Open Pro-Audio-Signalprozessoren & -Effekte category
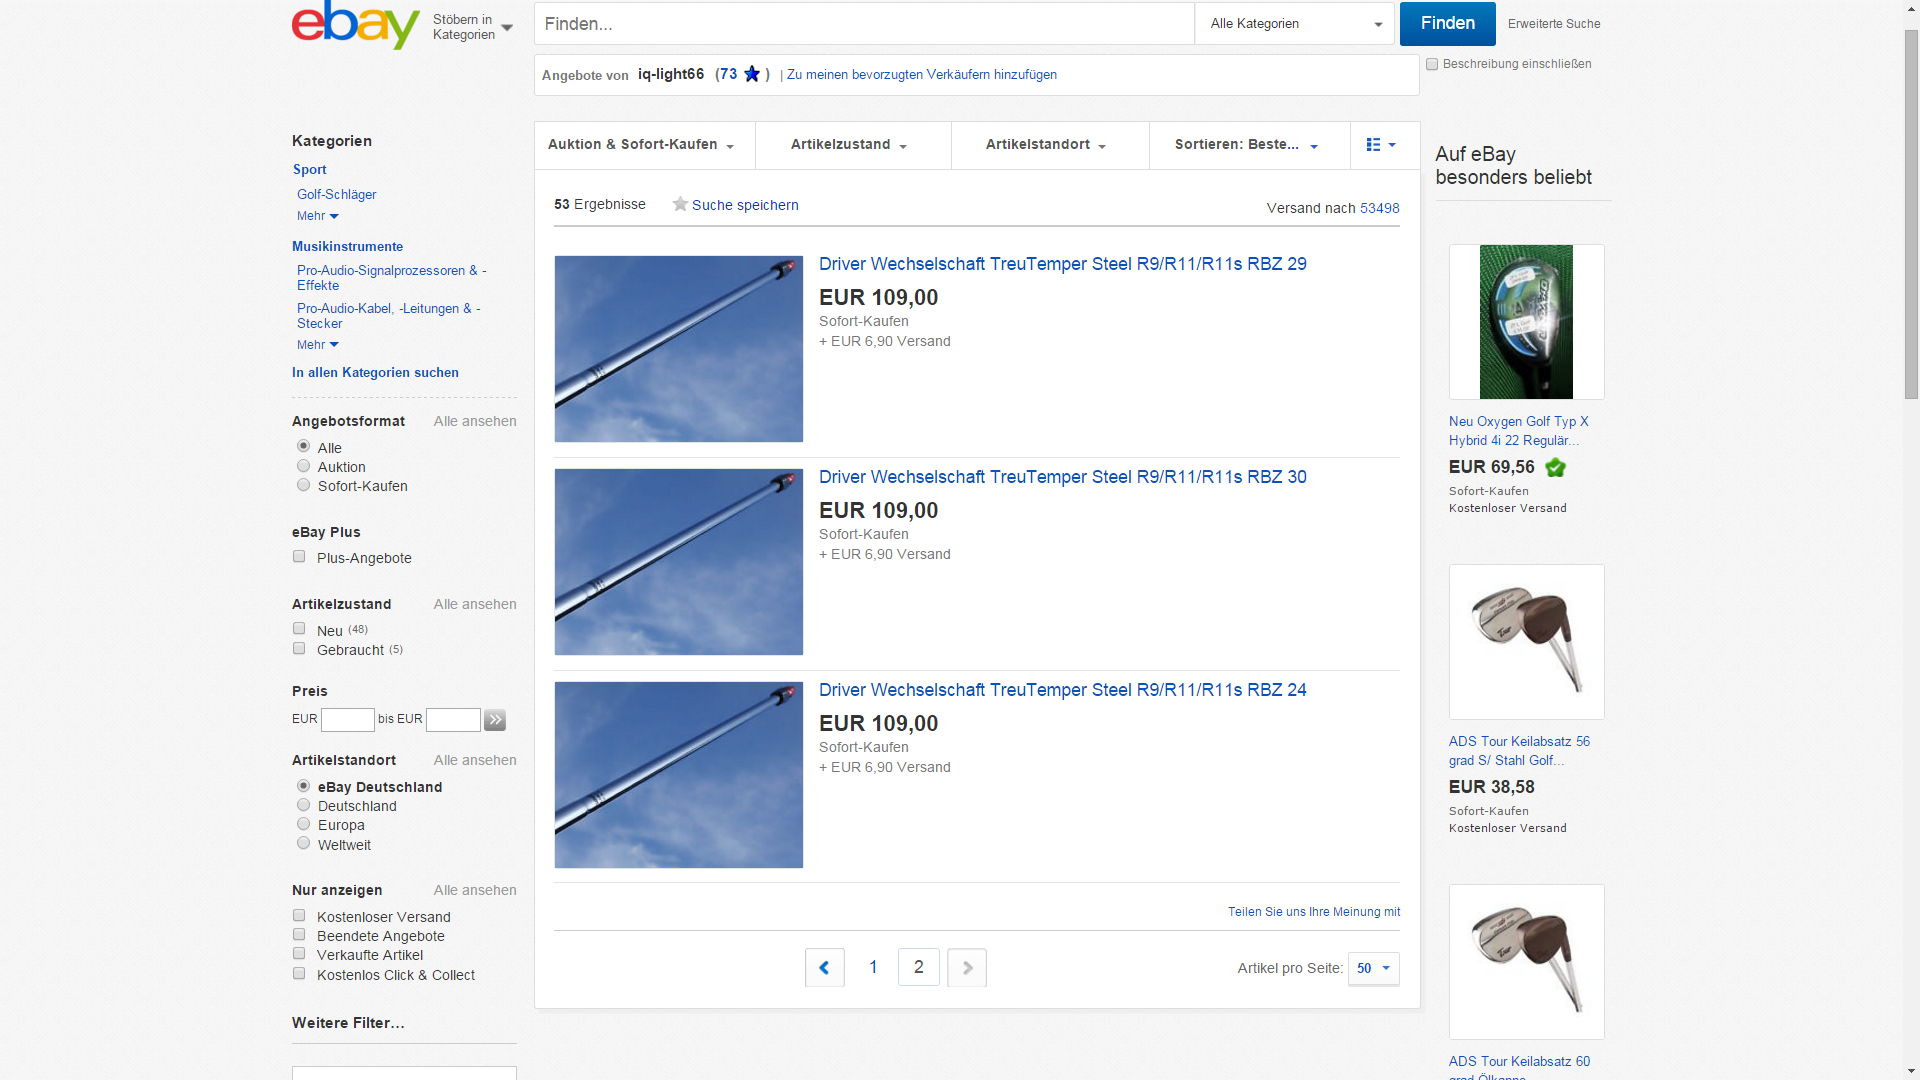The height and width of the screenshot is (1080, 1920). pyautogui.click(x=391, y=278)
